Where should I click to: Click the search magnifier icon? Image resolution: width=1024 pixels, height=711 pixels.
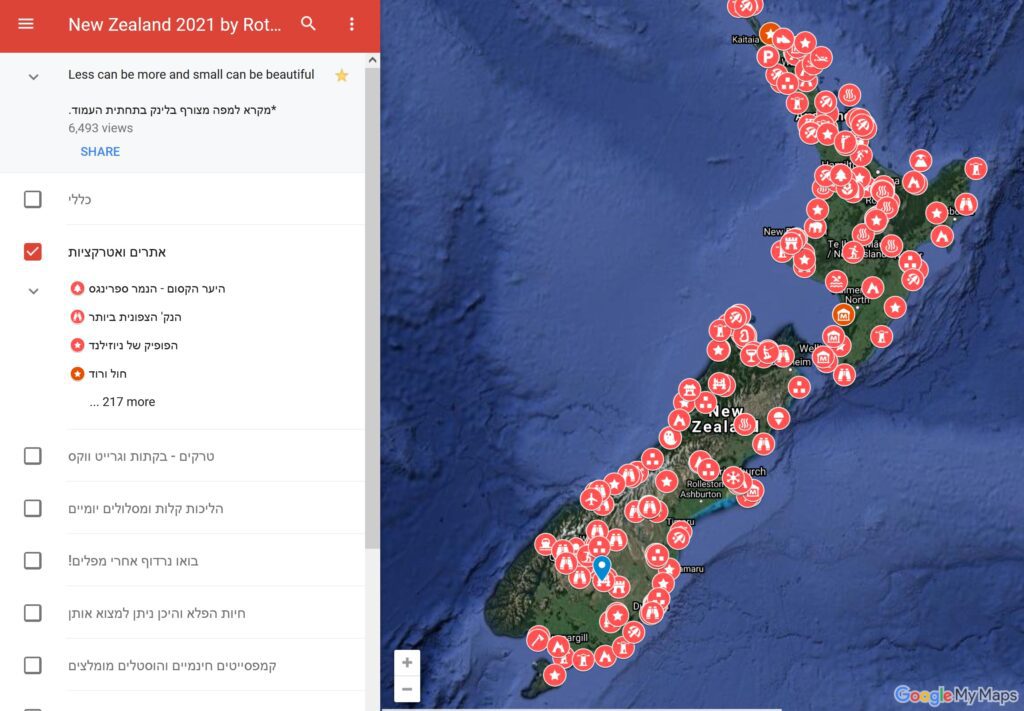point(308,24)
